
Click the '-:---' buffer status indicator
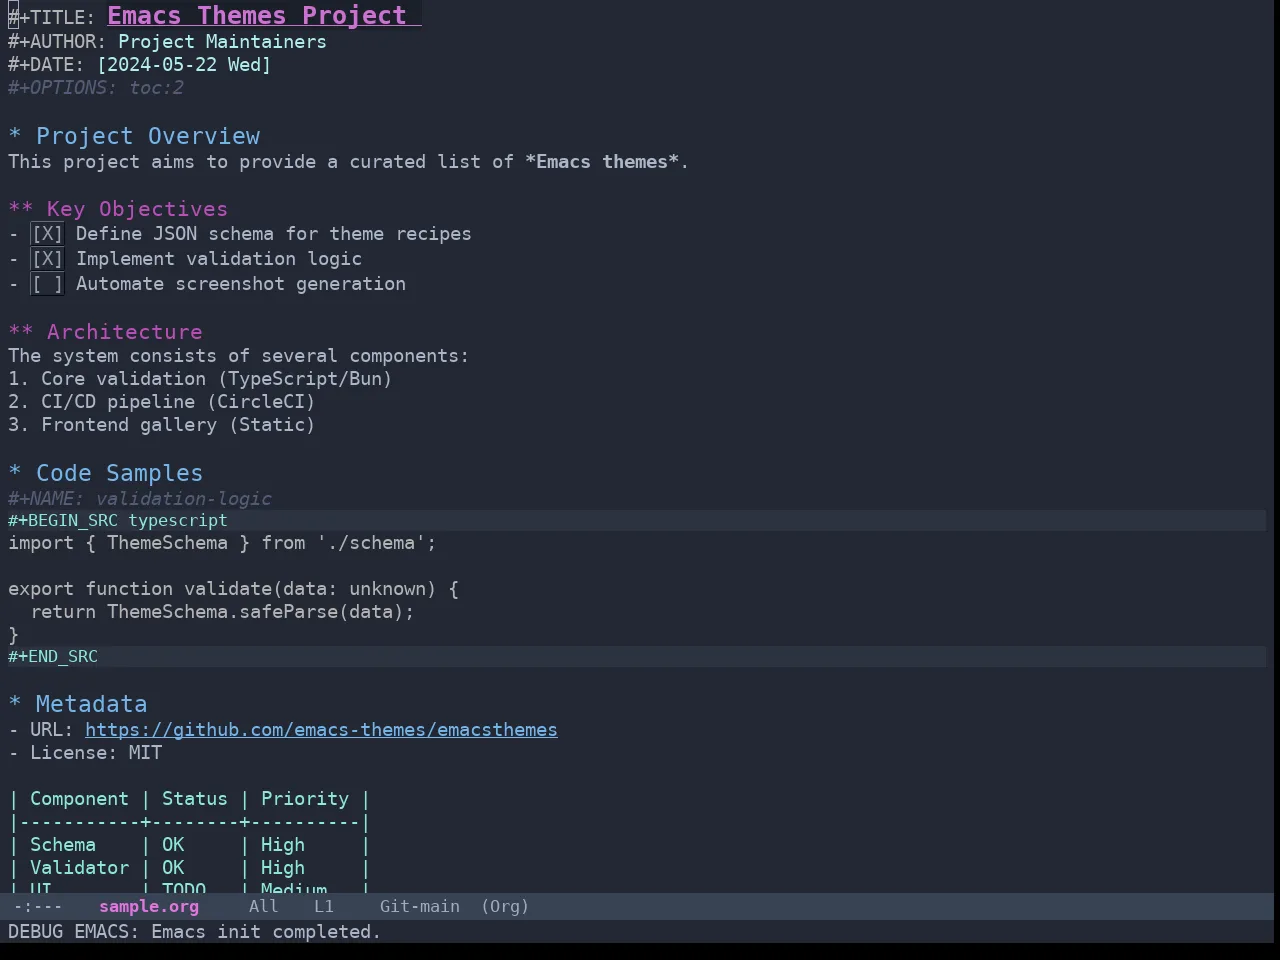(x=38, y=907)
